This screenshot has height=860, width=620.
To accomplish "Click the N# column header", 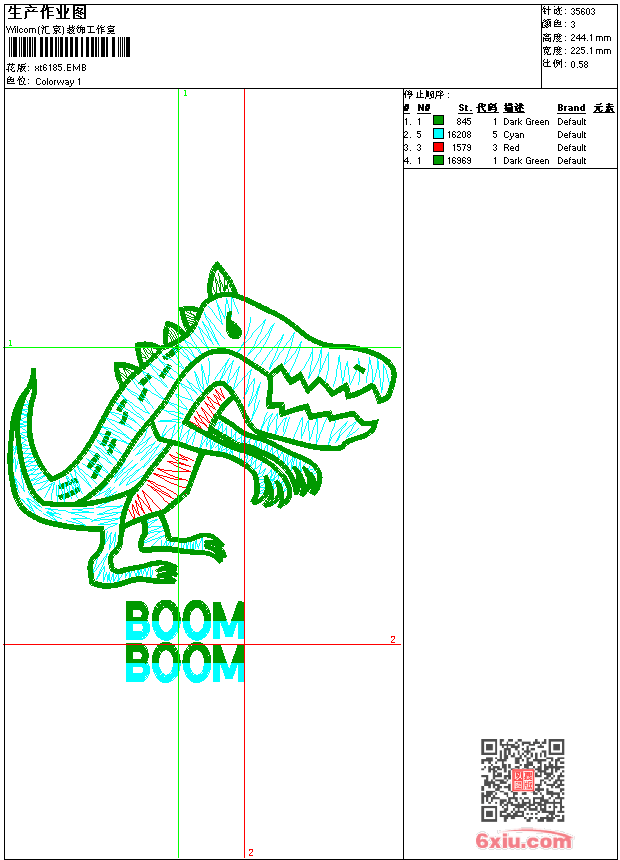I will point(424,108).
